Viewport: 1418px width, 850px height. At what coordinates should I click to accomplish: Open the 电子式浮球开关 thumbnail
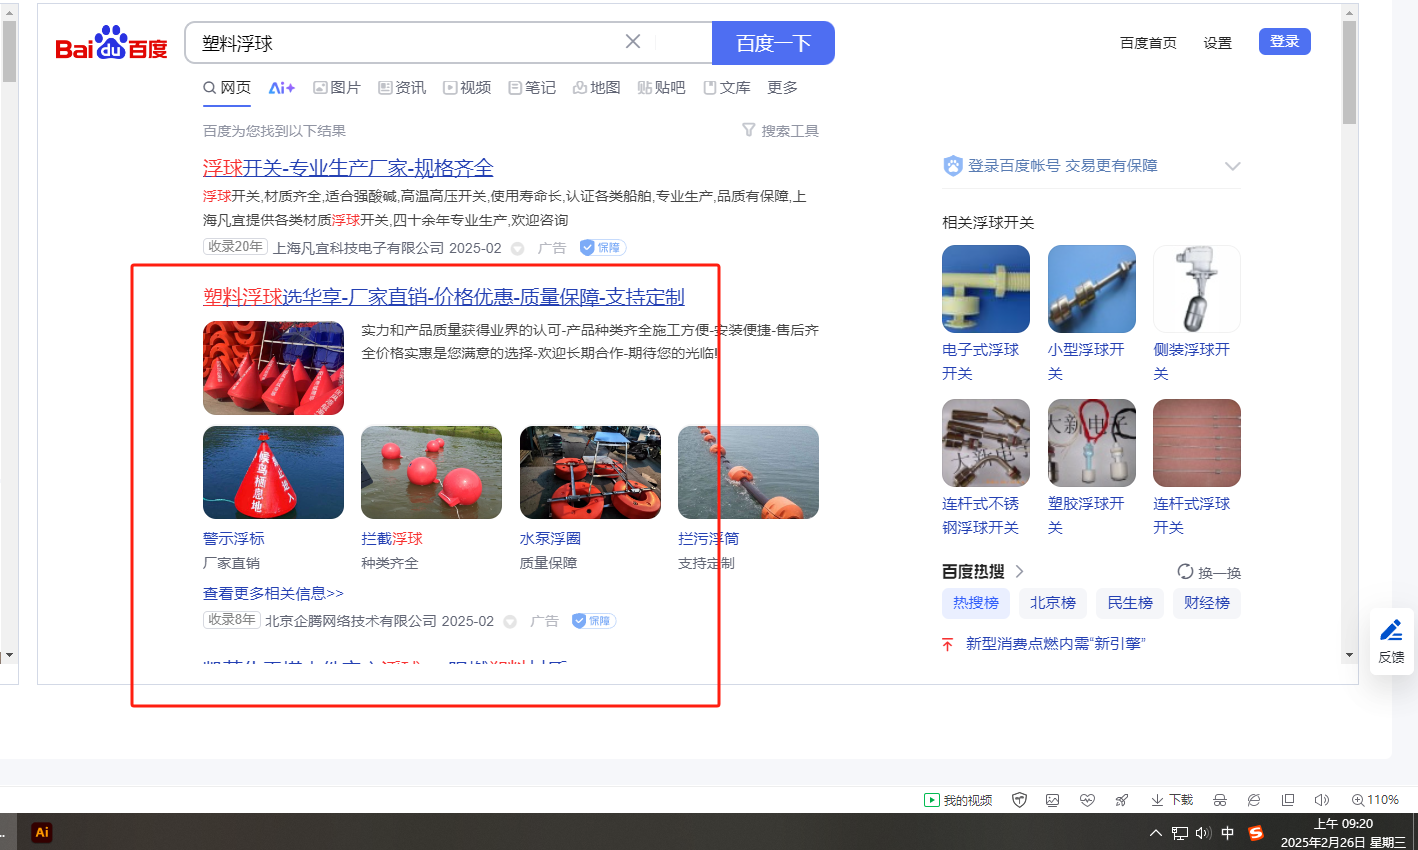tap(986, 289)
